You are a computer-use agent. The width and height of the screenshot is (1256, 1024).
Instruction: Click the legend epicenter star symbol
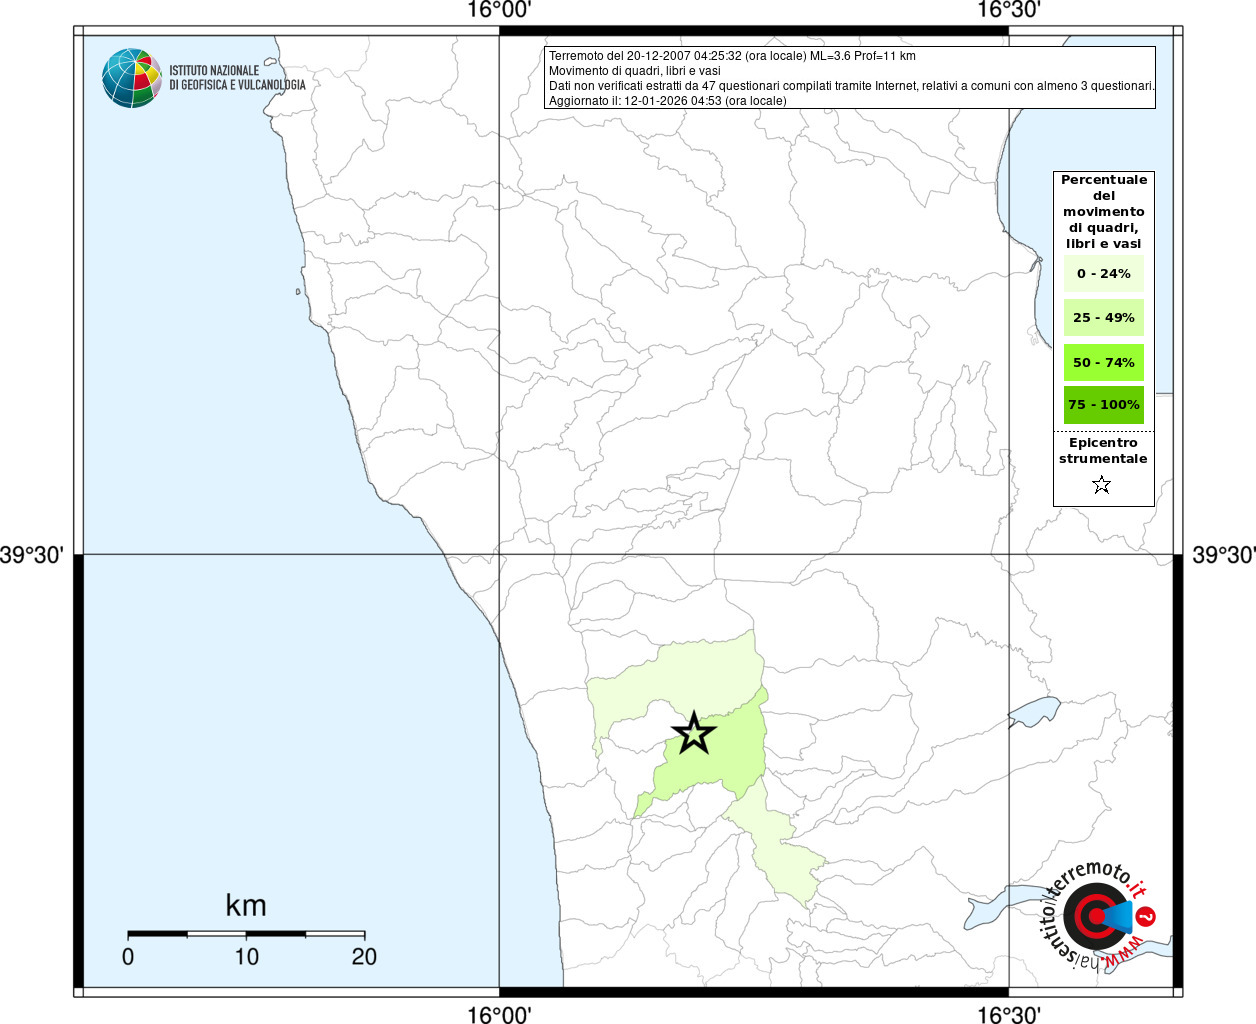1102,485
